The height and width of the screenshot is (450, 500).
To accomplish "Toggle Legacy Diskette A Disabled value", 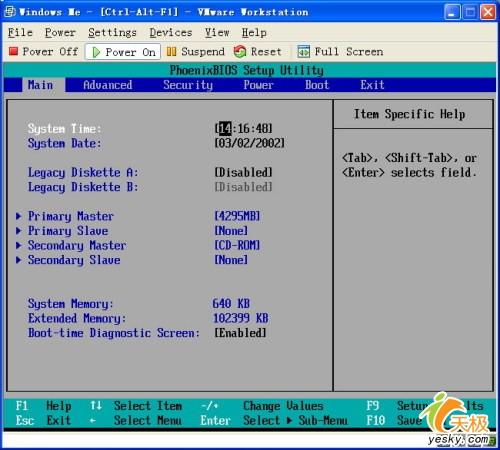I will point(243,172).
